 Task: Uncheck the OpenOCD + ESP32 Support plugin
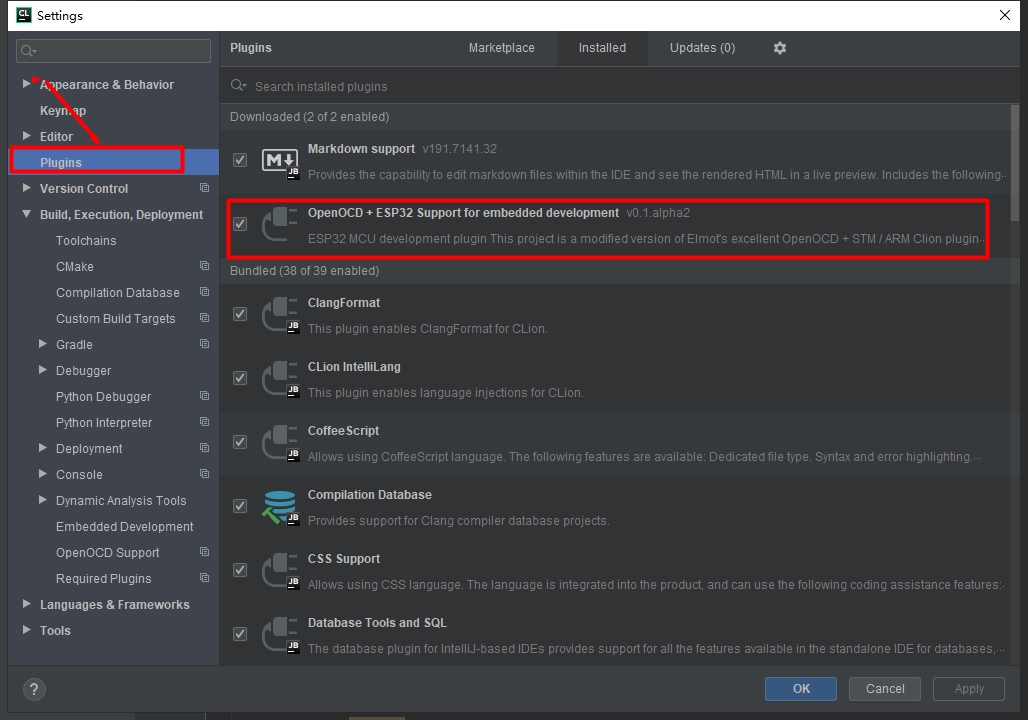(240, 224)
